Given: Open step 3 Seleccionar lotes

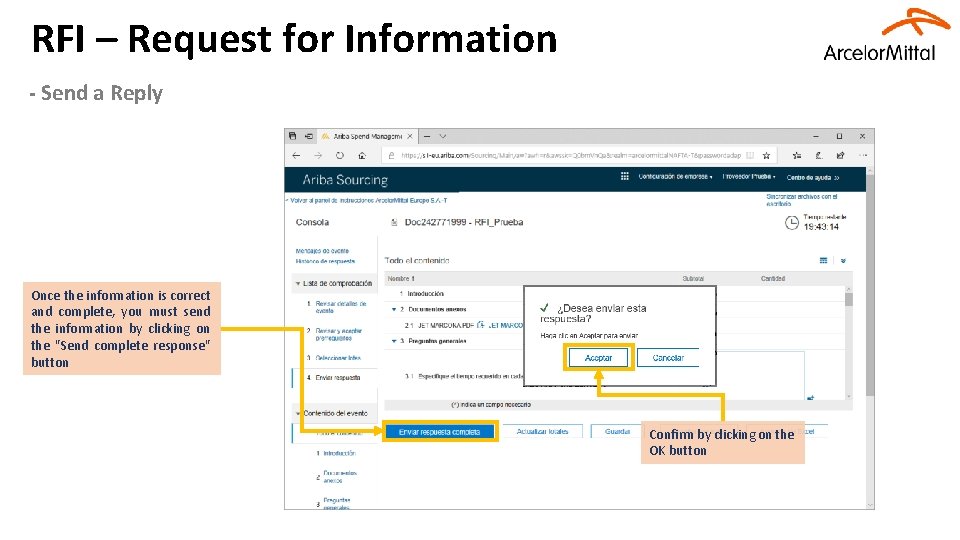Looking at the screenshot, I should click(338, 358).
